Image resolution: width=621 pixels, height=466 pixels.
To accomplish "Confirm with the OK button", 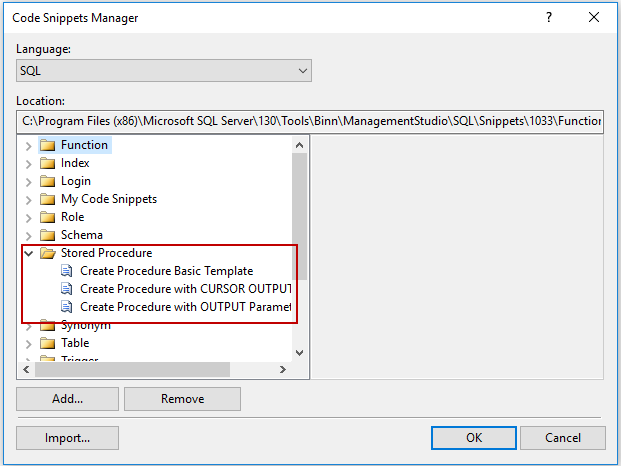I will [474, 438].
